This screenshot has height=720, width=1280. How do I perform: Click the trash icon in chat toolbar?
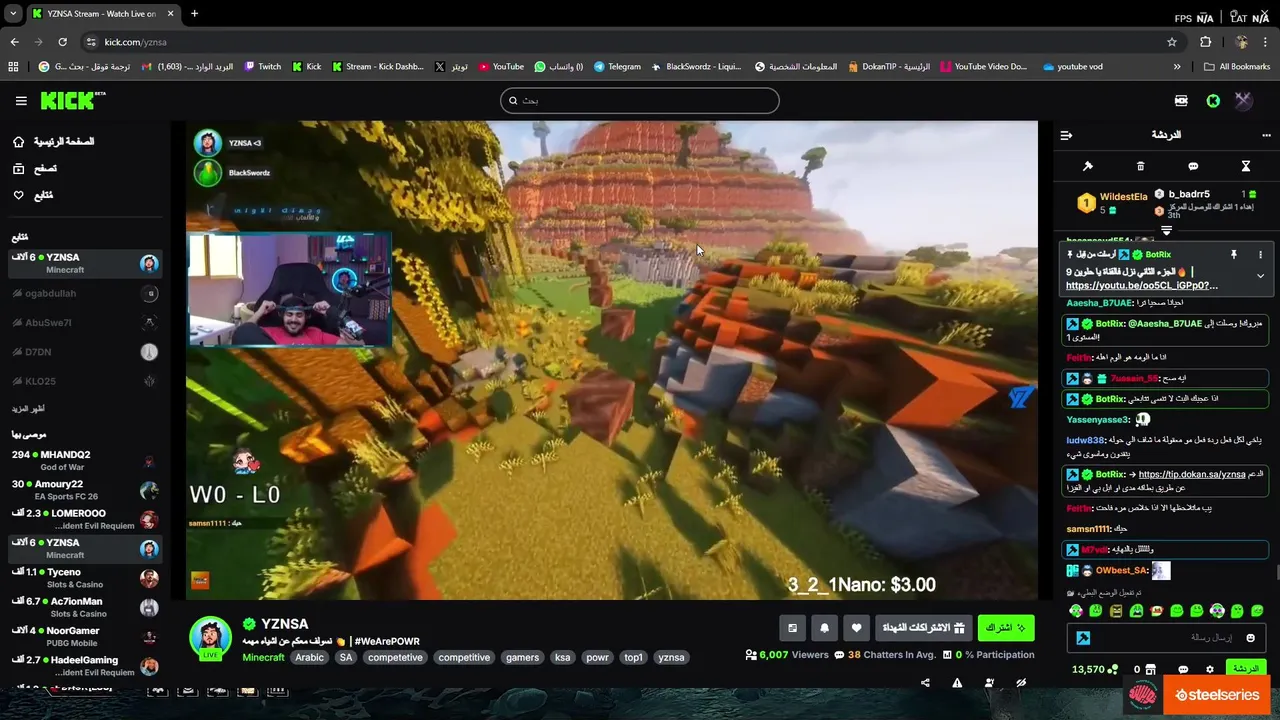coord(1140,166)
